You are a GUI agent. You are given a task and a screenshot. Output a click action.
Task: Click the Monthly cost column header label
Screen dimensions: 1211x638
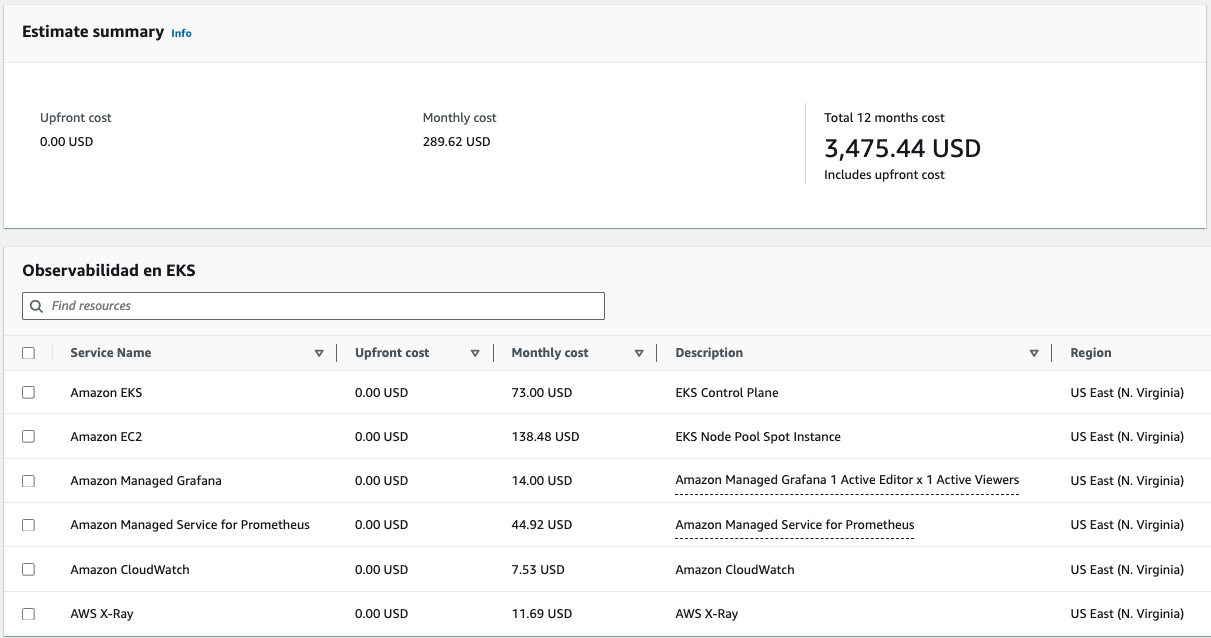(x=550, y=353)
